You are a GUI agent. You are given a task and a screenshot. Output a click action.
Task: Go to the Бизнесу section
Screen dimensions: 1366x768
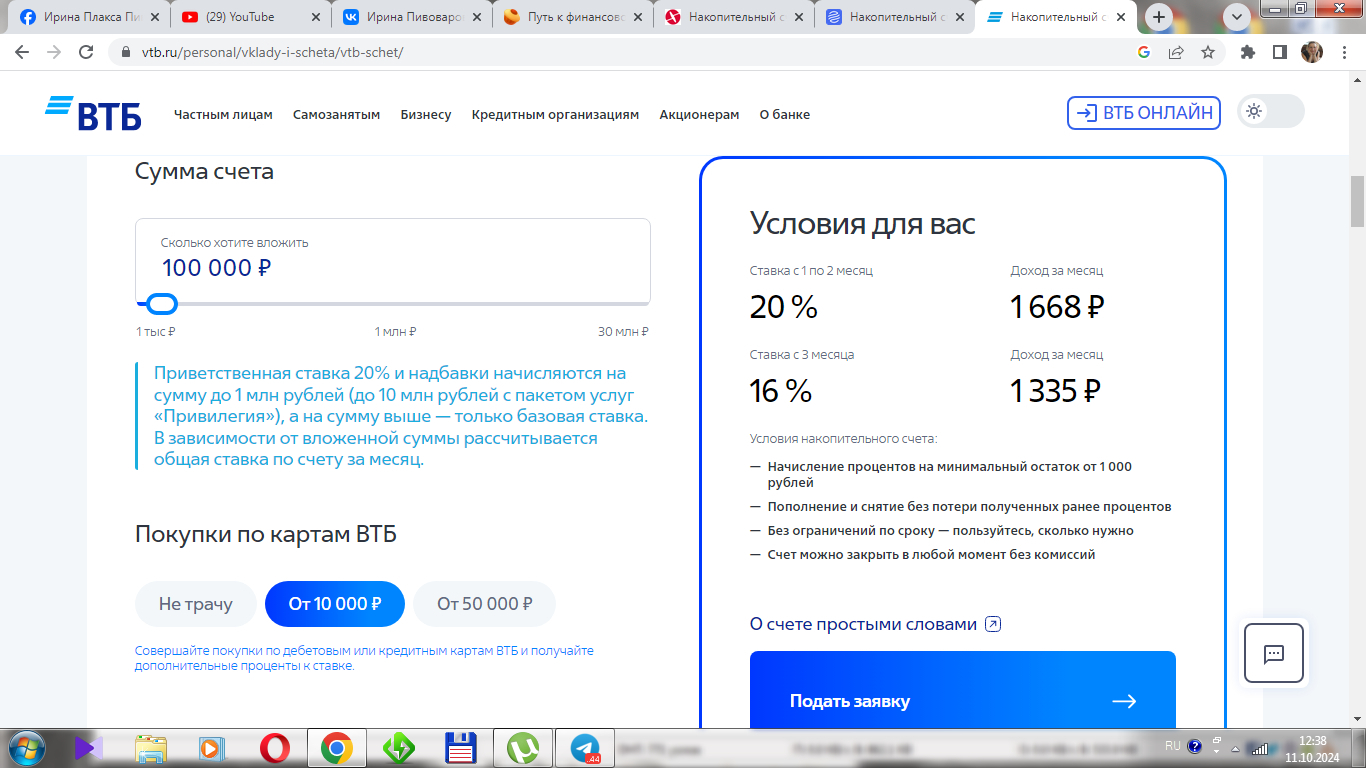(426, 115)
